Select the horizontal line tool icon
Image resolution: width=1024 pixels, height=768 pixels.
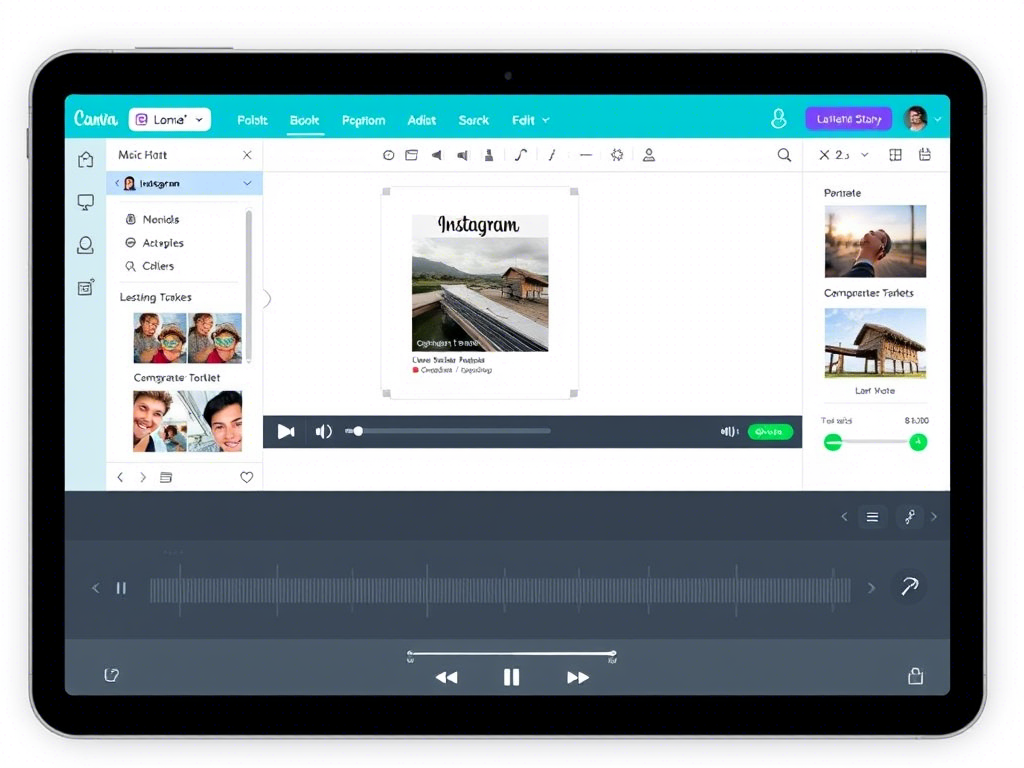point(586,155)
